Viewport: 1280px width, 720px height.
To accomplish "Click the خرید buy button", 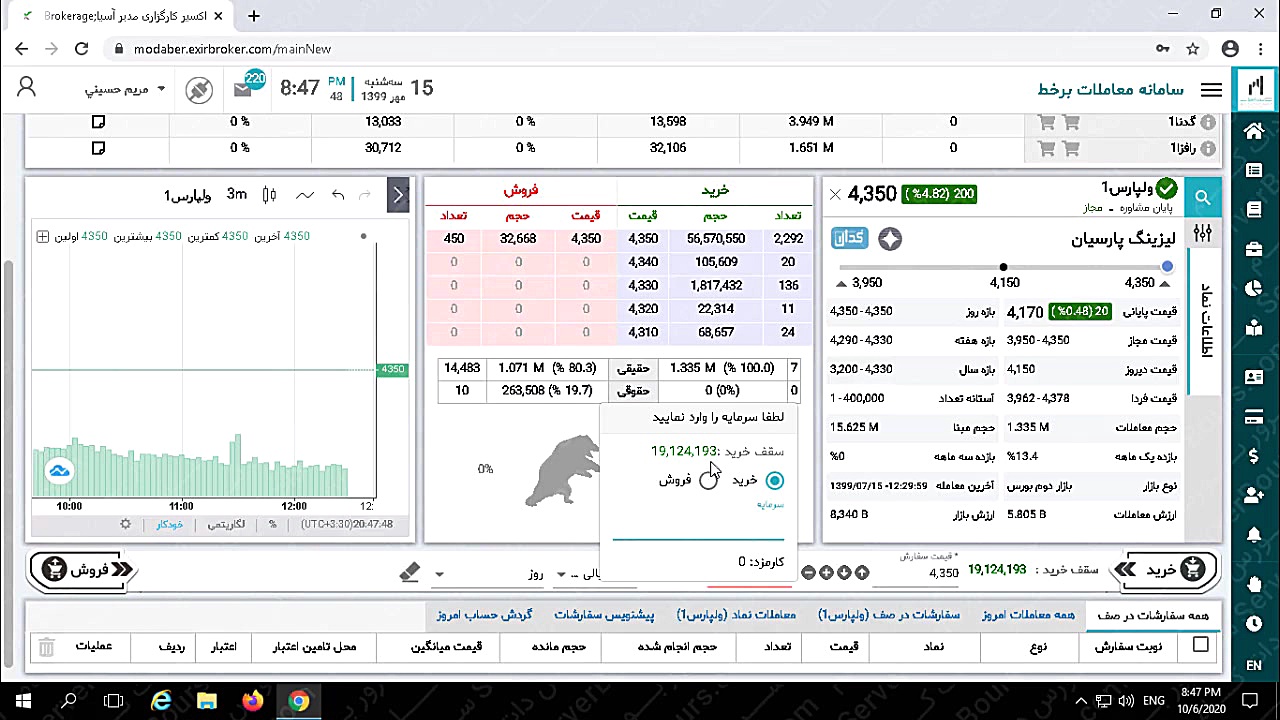I will pyautogui.click(x=1160, y=570).
